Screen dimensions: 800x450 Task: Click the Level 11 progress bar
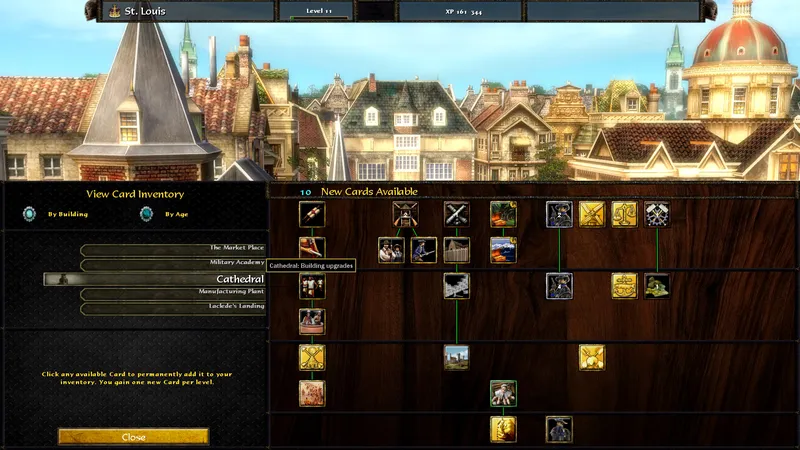point(313,12)
